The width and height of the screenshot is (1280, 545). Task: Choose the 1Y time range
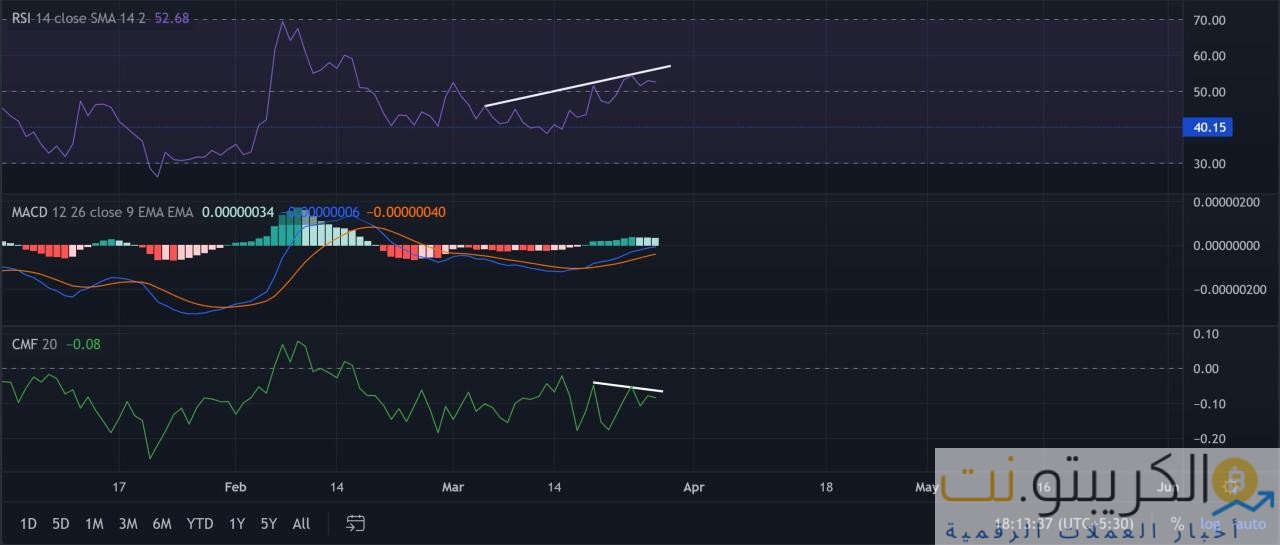tap(237, 523)
